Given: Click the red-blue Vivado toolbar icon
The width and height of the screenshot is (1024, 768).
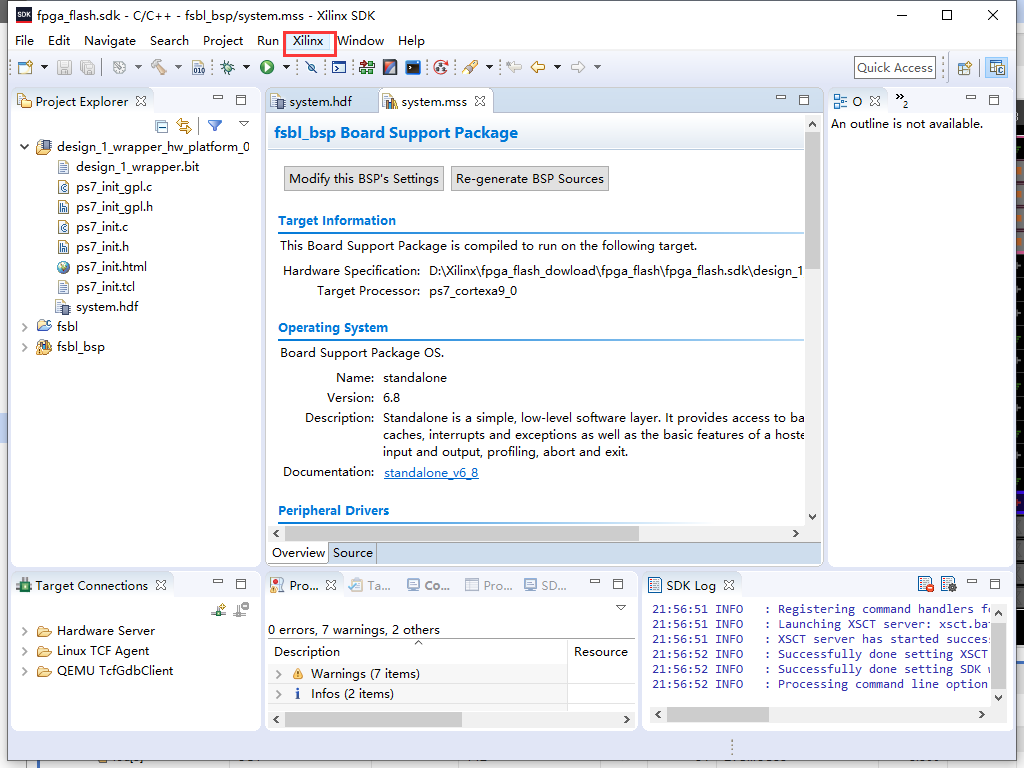Looking at the screenshot, I should [x=390, y=67].
